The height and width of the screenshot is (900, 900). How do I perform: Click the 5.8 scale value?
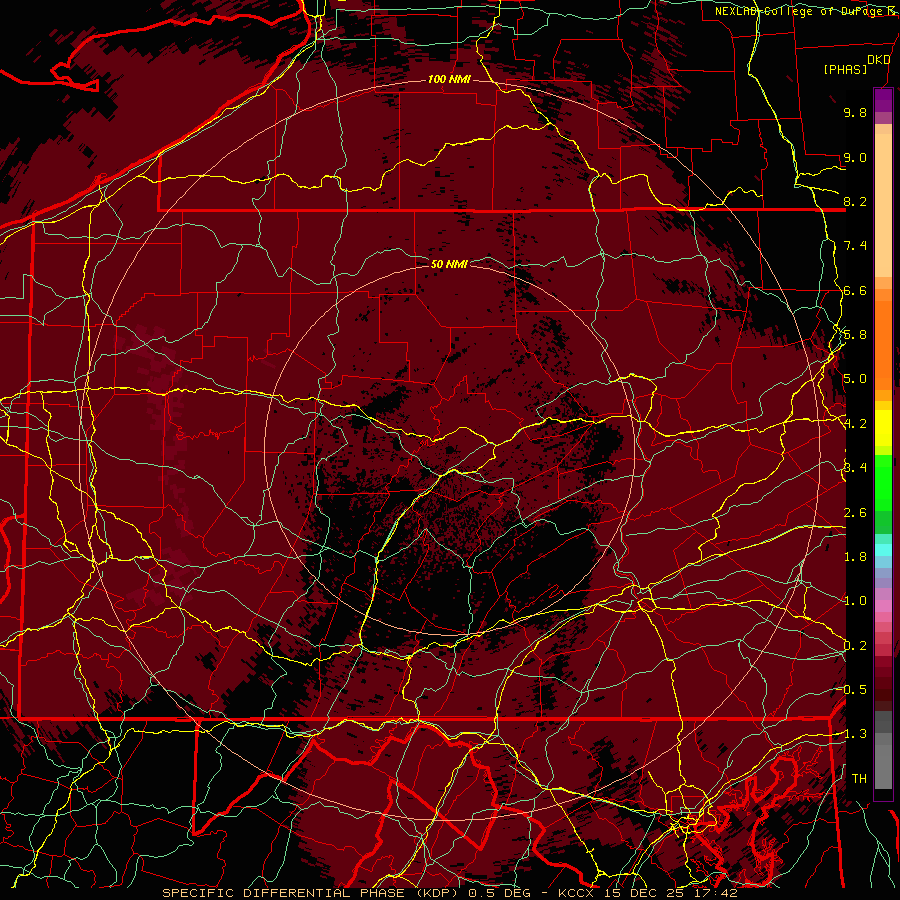click(x=855, y=335)
